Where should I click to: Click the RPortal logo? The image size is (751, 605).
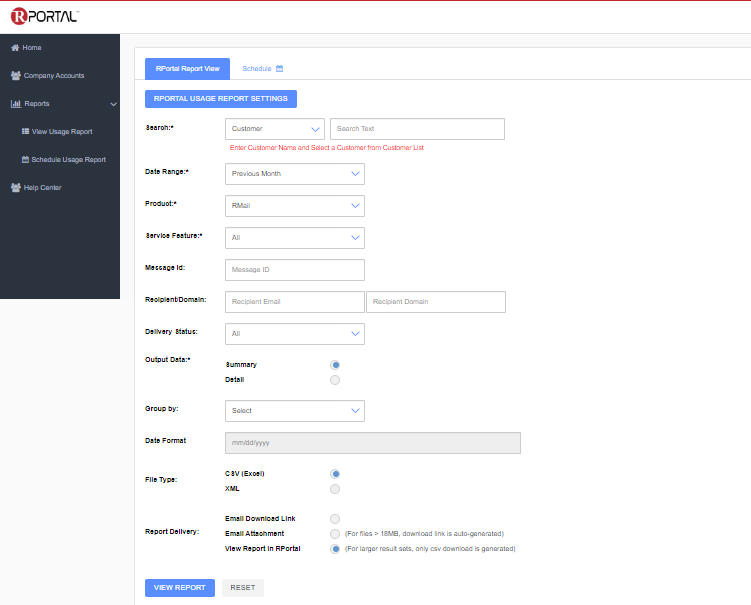click(45, 16)
